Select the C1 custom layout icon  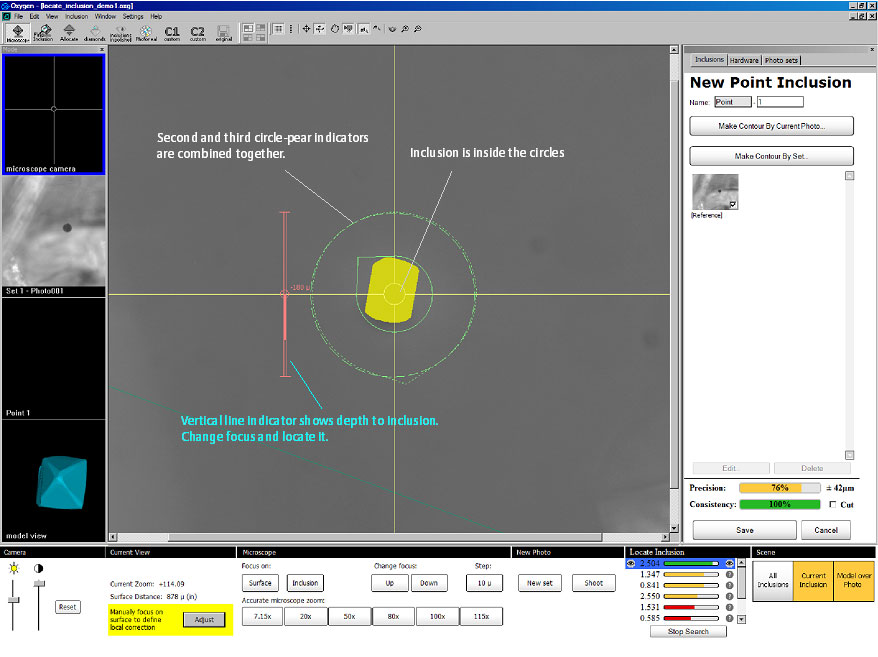click(x=172, y=32)
